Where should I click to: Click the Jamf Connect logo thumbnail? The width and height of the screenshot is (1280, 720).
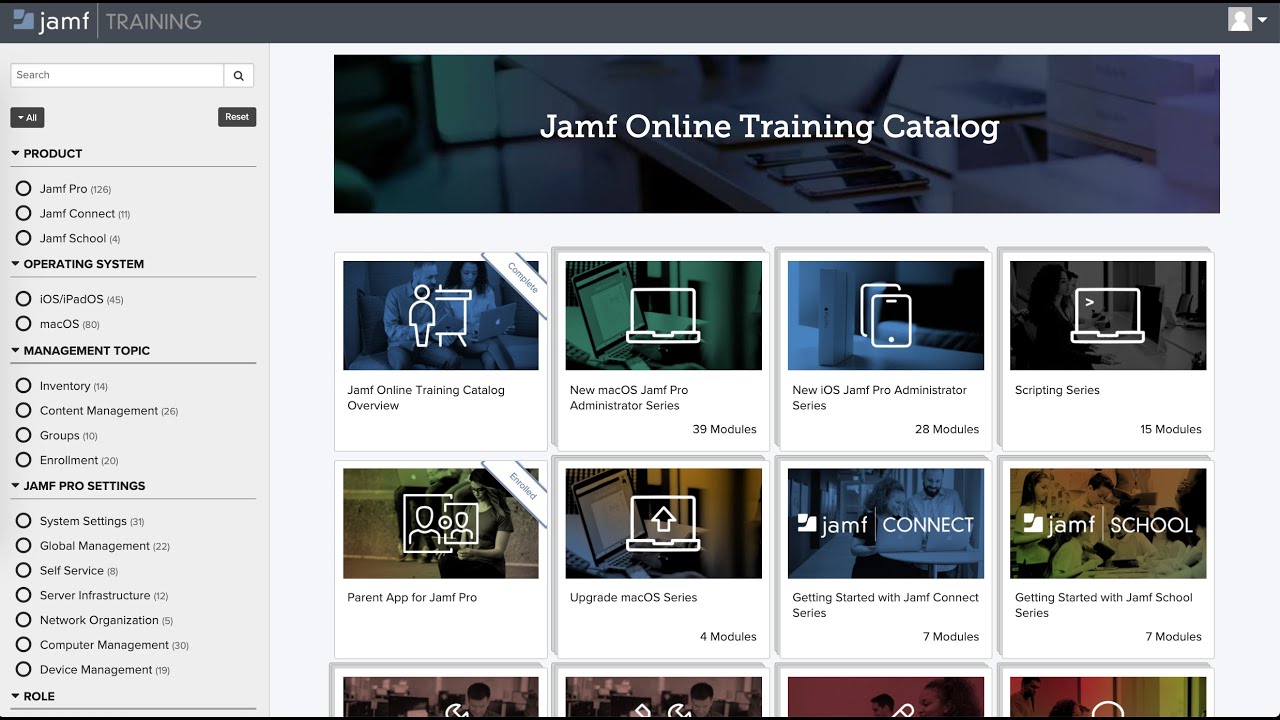tap(885, 523)
